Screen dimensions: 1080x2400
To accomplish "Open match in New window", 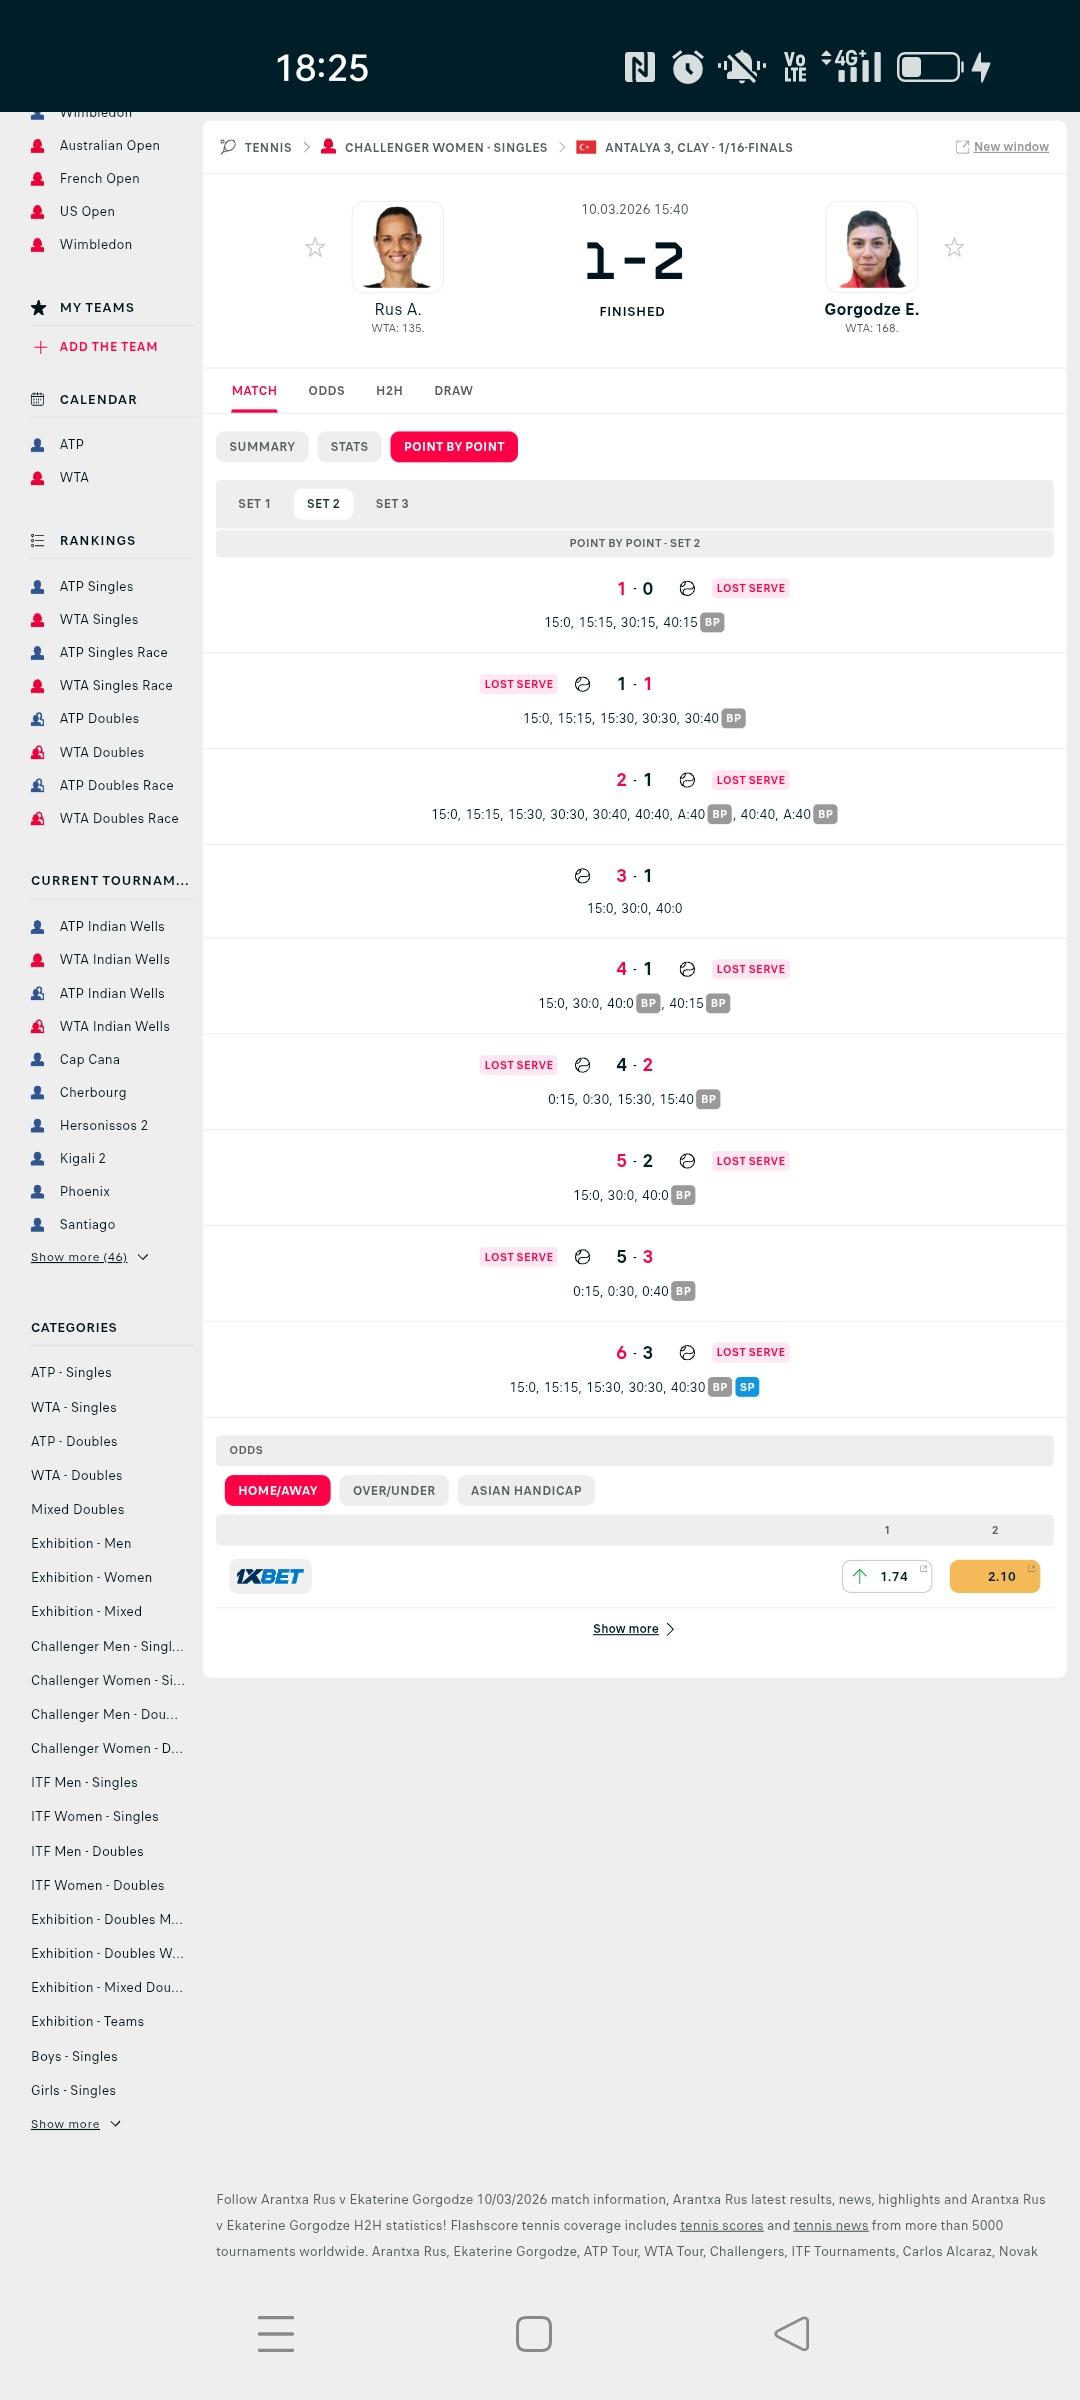I will click(1002, 147).
